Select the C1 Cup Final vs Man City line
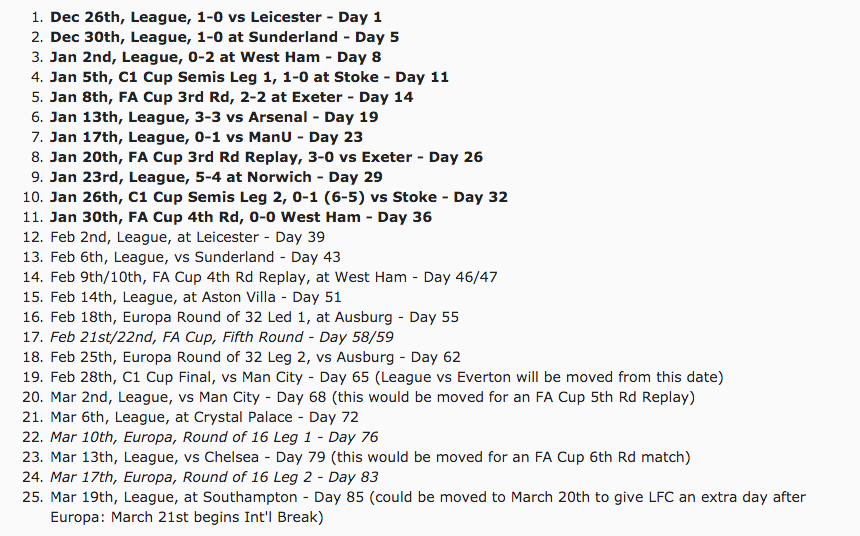This screenshot has height=536, width=860. click(x=386, y=377)
